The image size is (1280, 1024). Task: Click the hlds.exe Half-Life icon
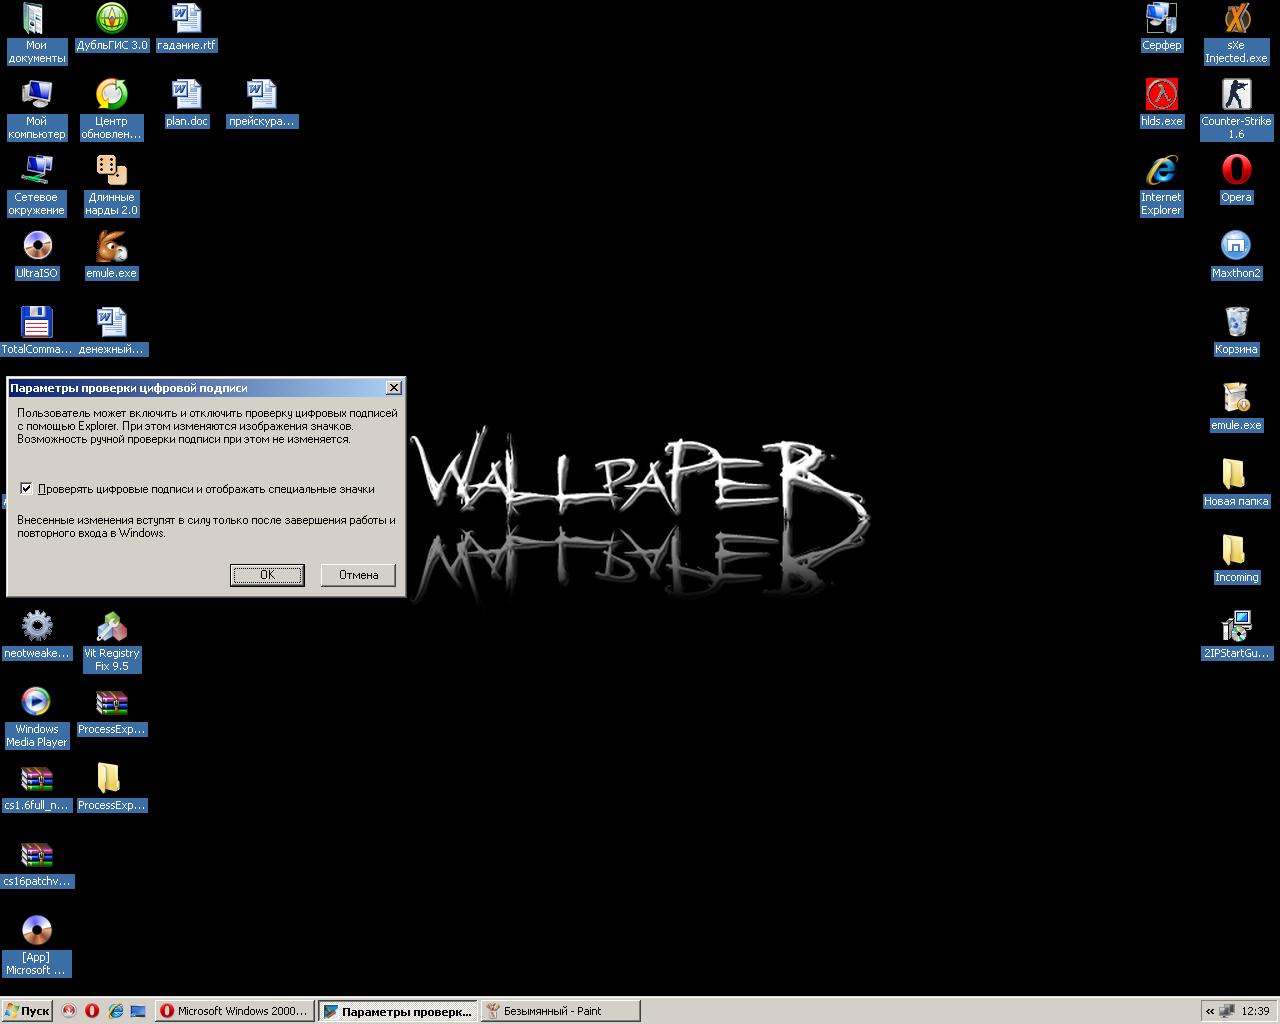click(x=1161, y=95)
